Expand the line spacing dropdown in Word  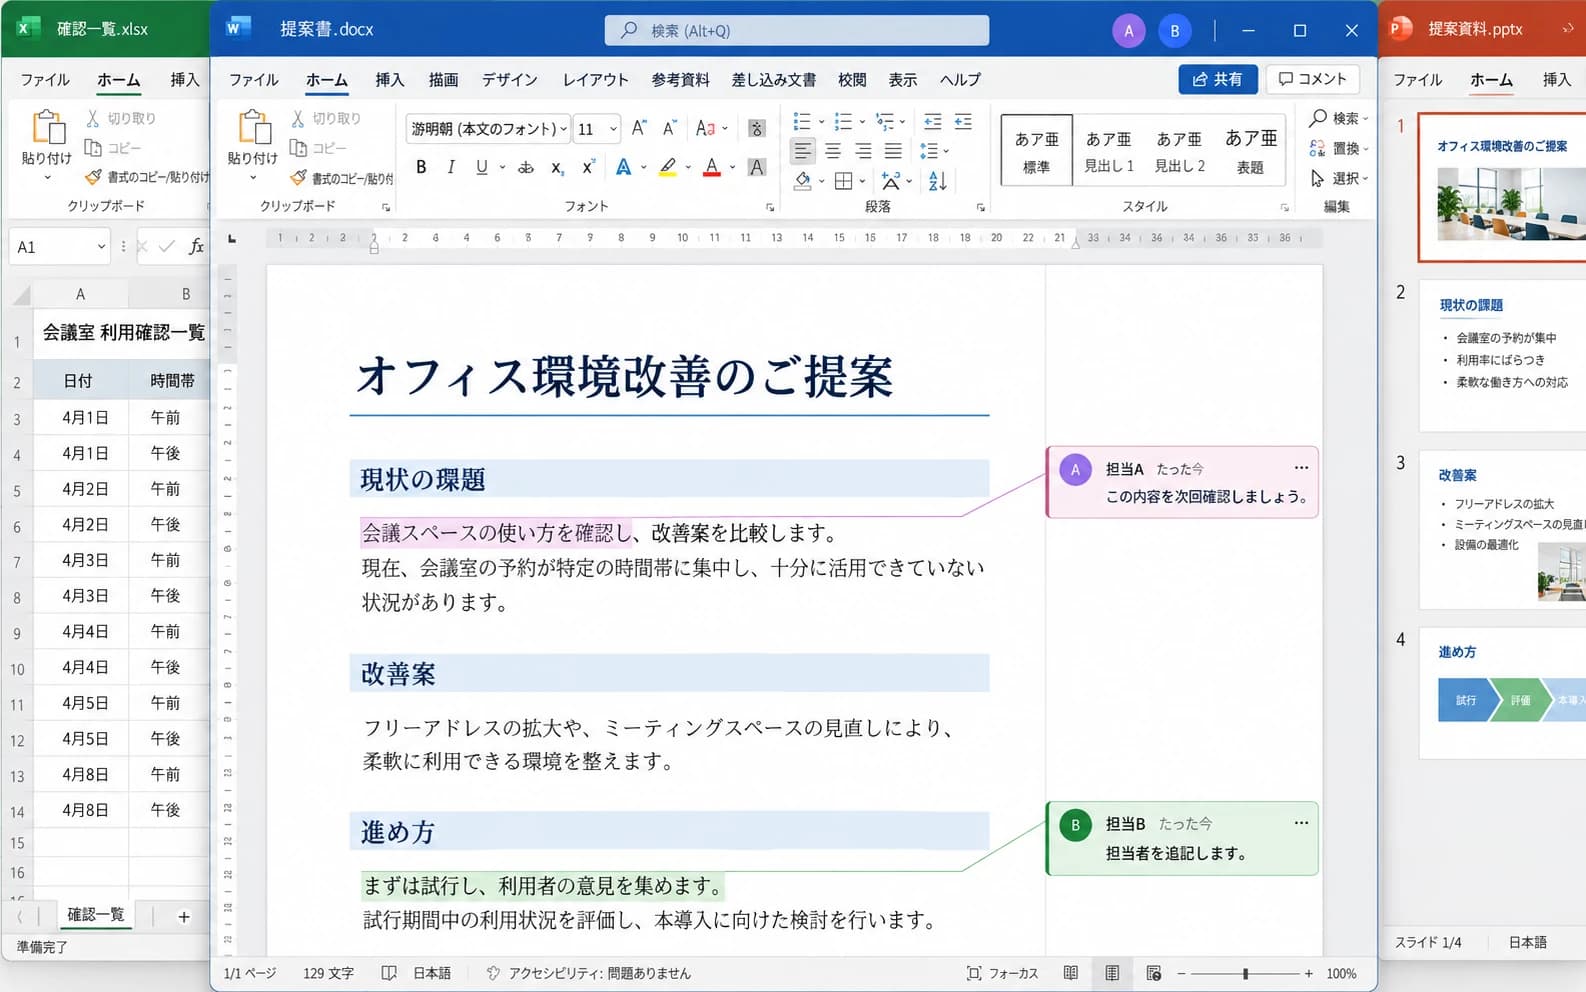(946, 151)
